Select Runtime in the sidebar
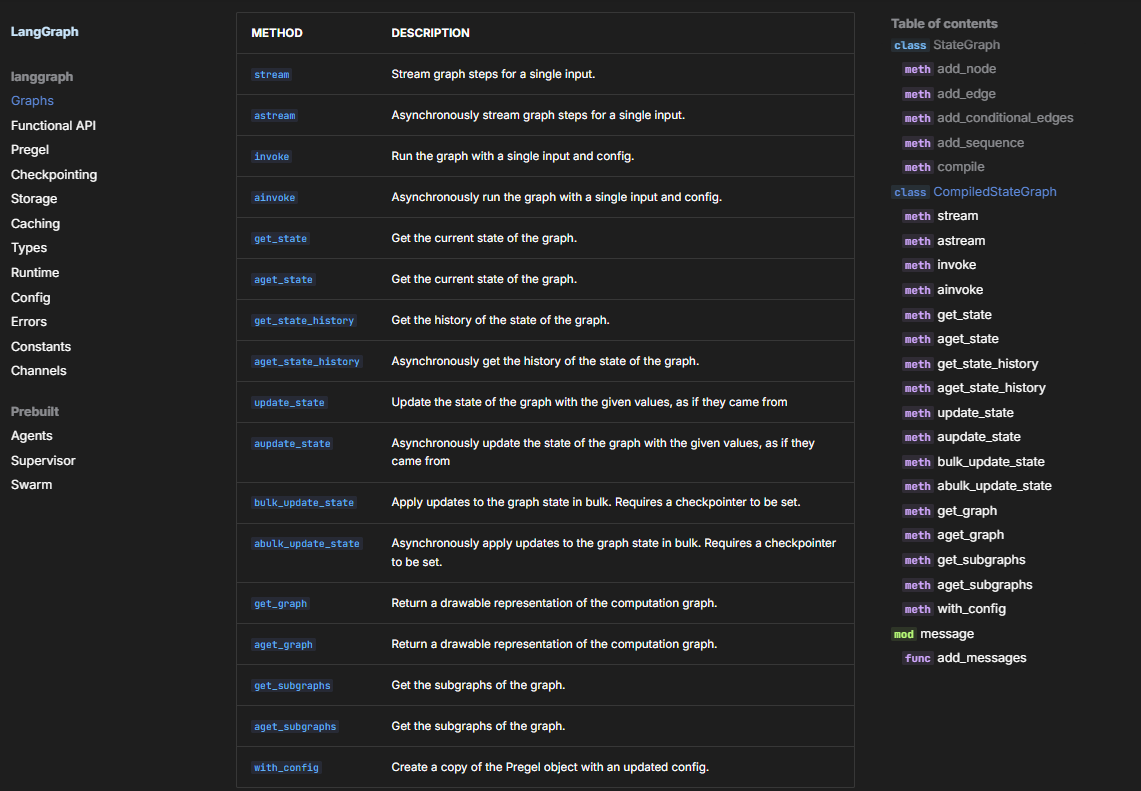 click(35, 273)
